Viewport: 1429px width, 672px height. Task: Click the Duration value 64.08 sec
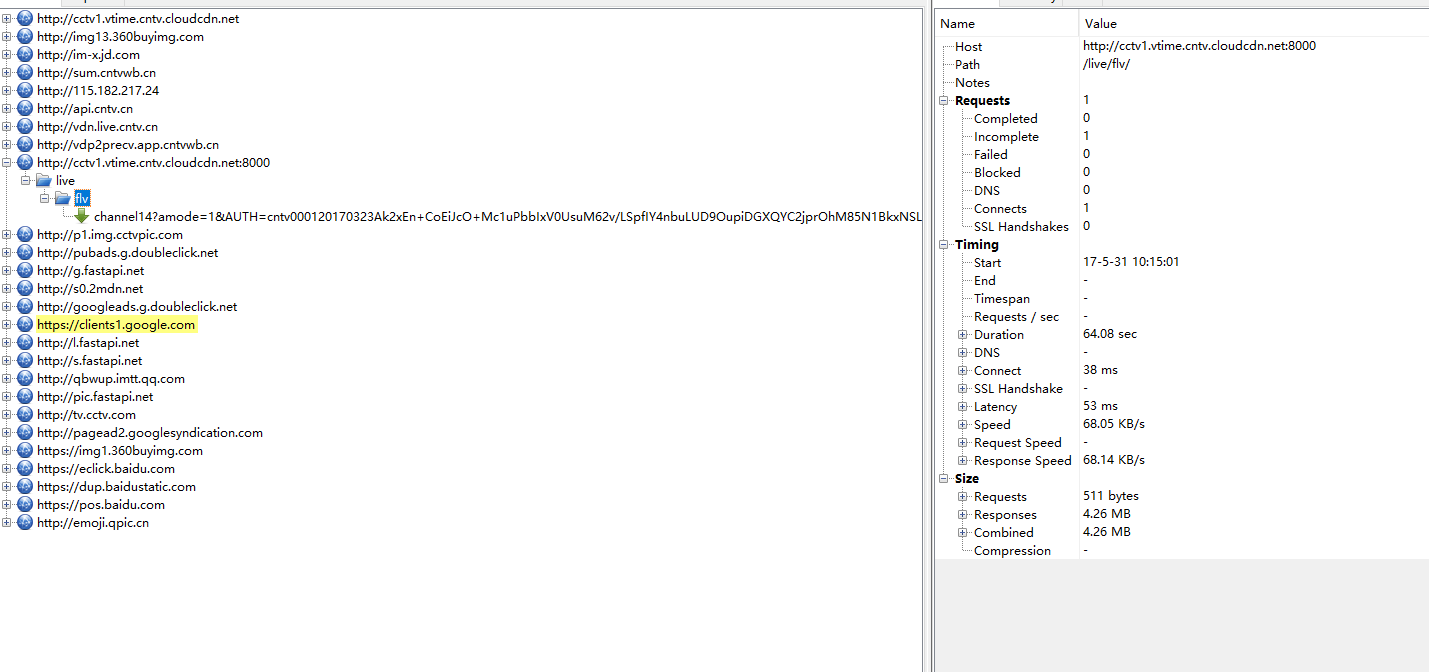click(x=1110, y=334)
